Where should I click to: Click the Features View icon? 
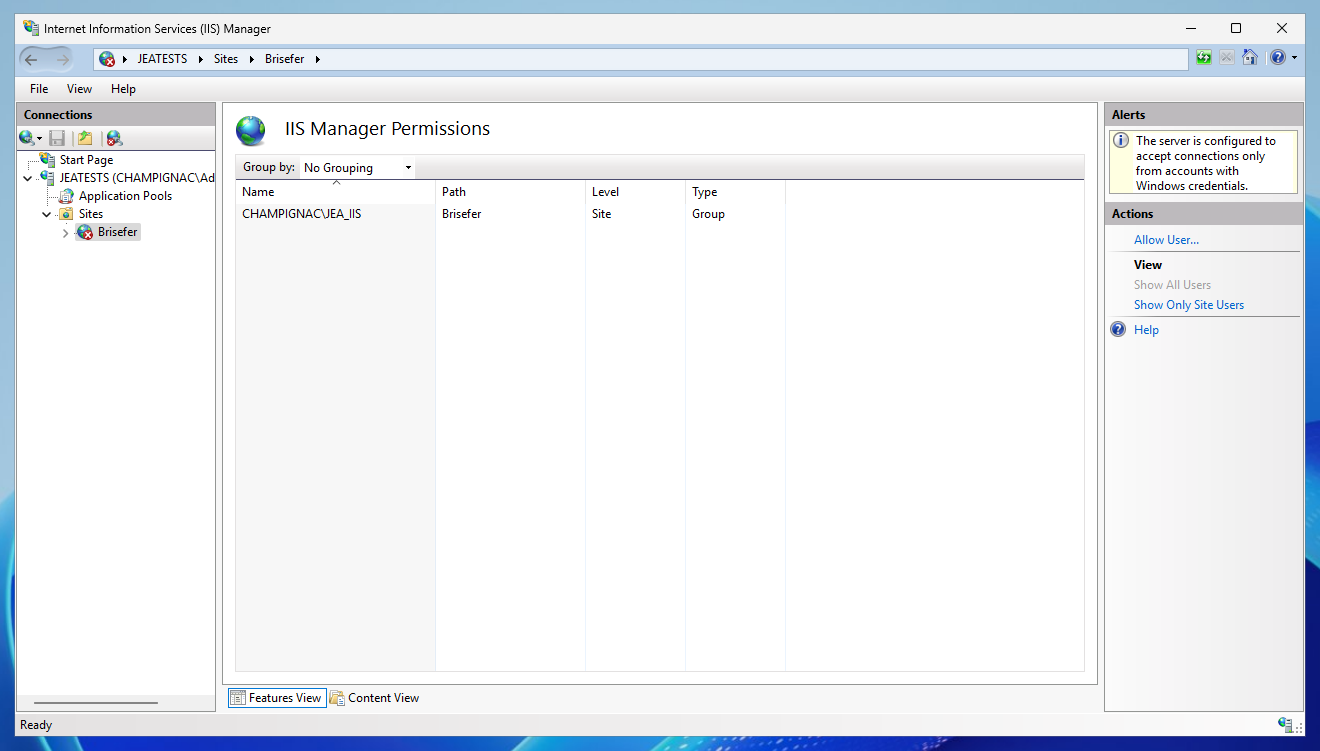coord(238,698)
